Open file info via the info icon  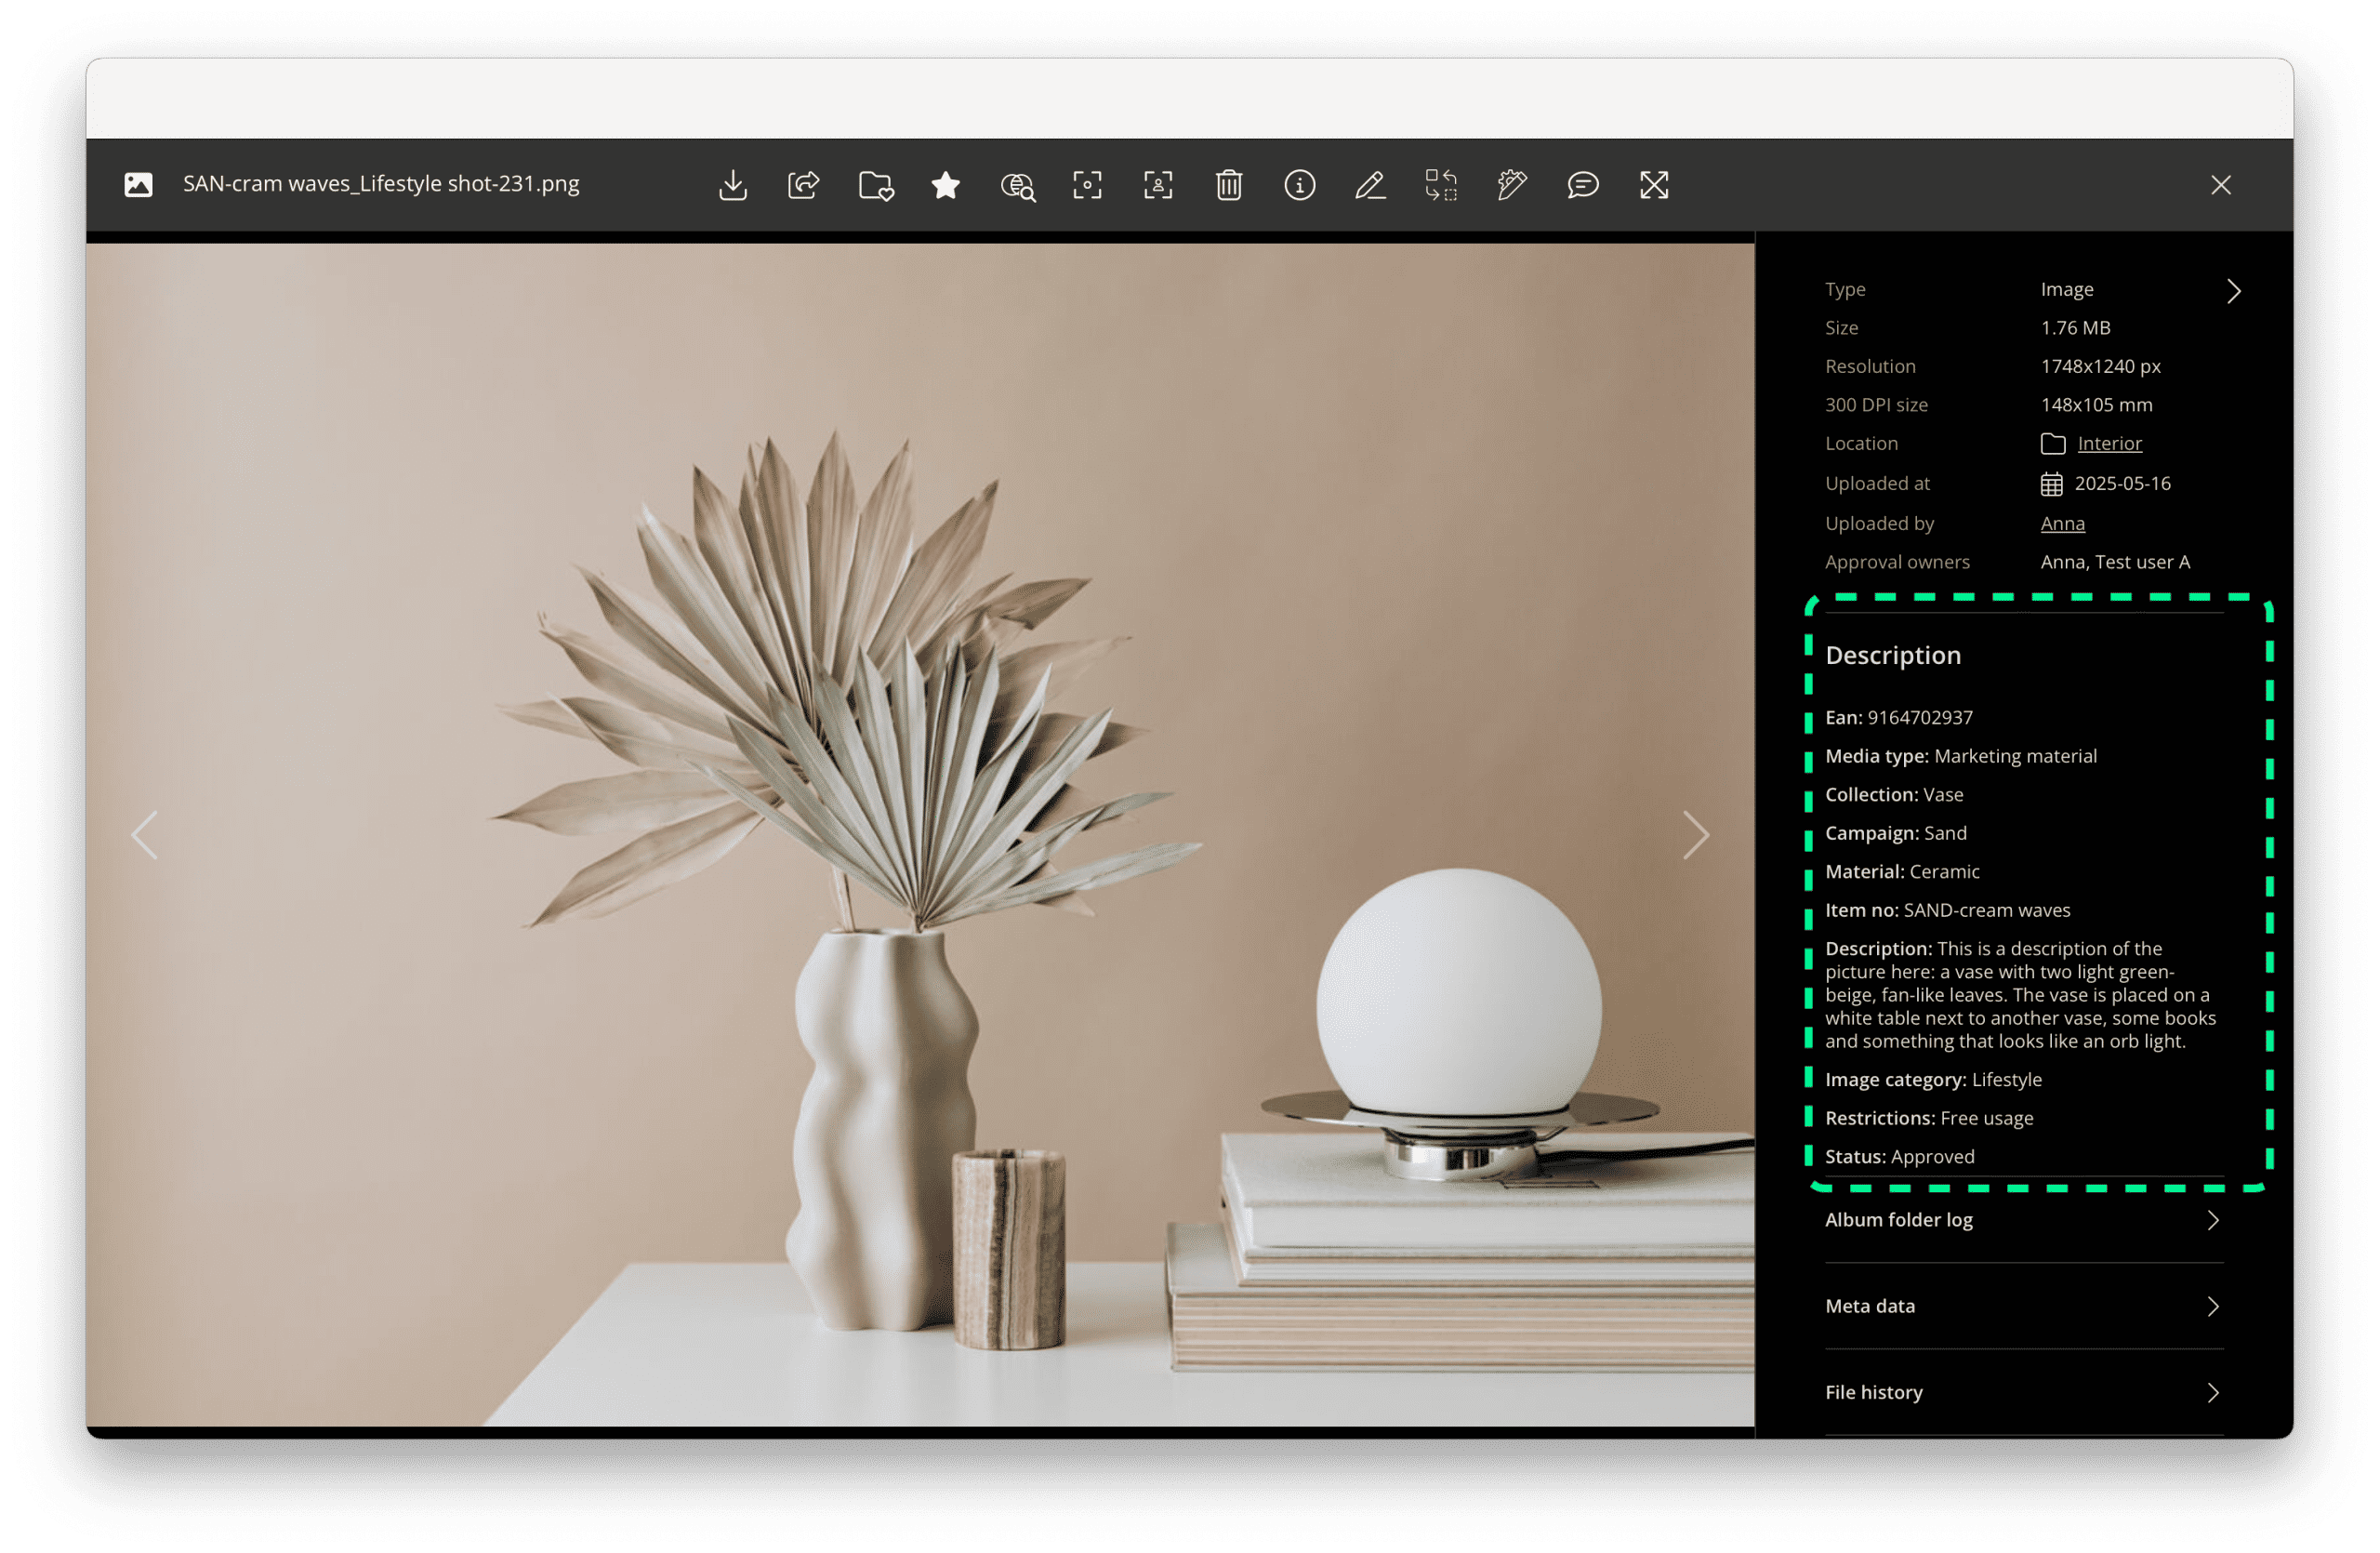coord(1299,185)
